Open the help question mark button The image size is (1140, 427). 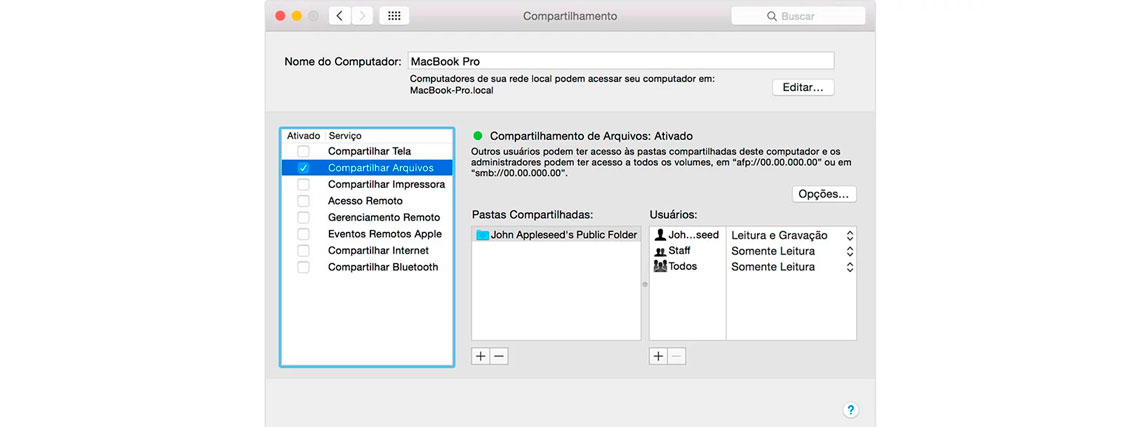point(851,410)
